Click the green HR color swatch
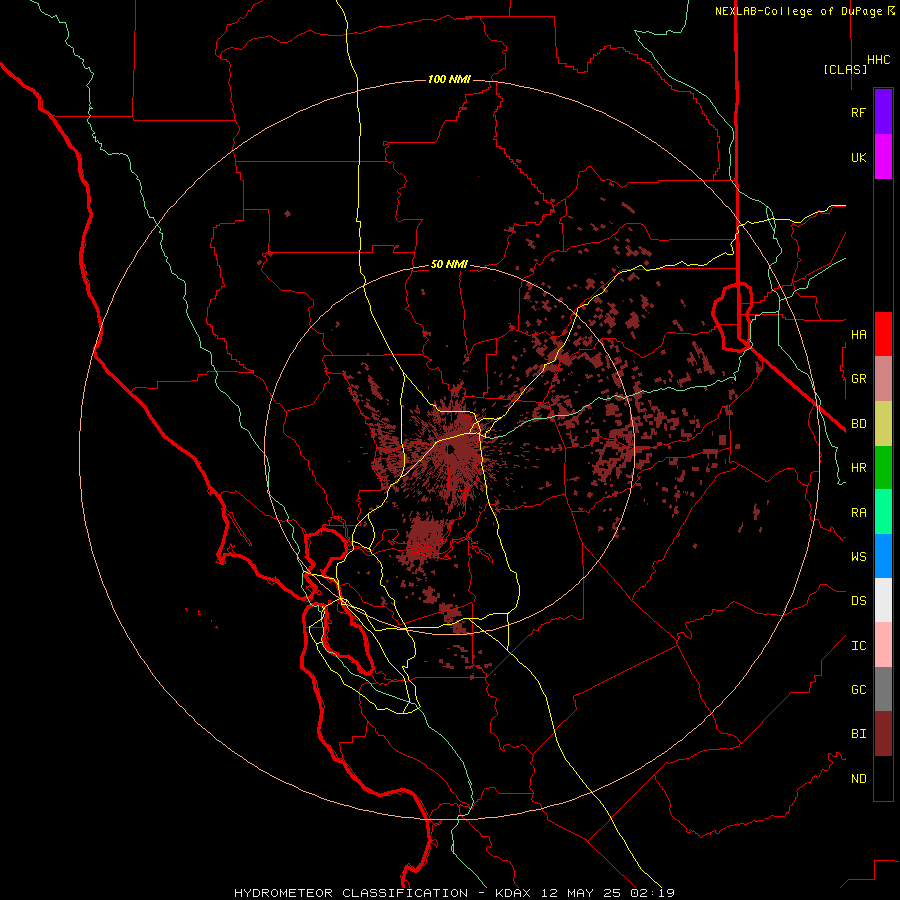This screenshot has width=900, height=900. 883,468
